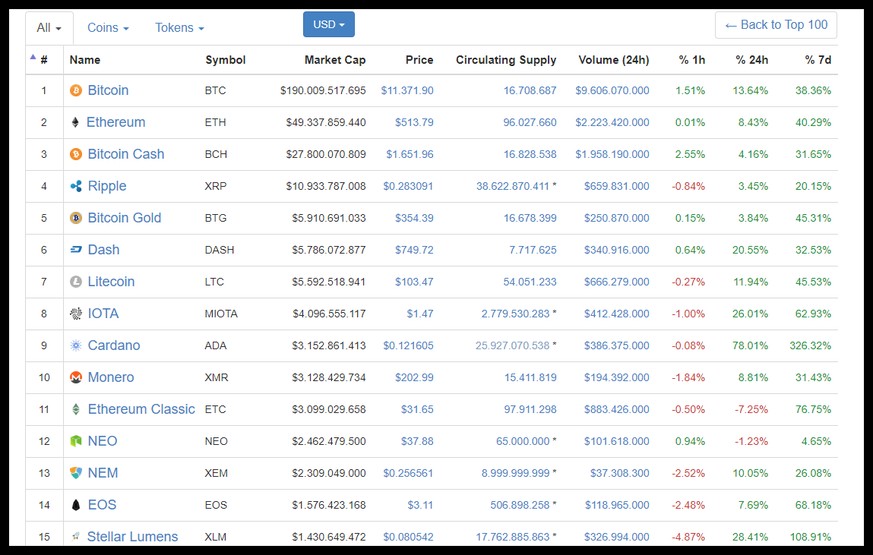This screenshot has width=873, height=555.
Task: Sort by % 24h column header
Action: click(x=752, y=60)
